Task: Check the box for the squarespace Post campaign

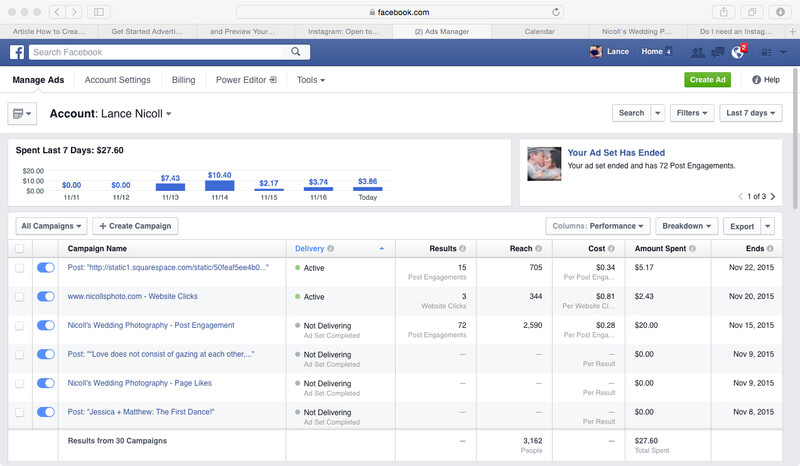Action: pos(19,268)
